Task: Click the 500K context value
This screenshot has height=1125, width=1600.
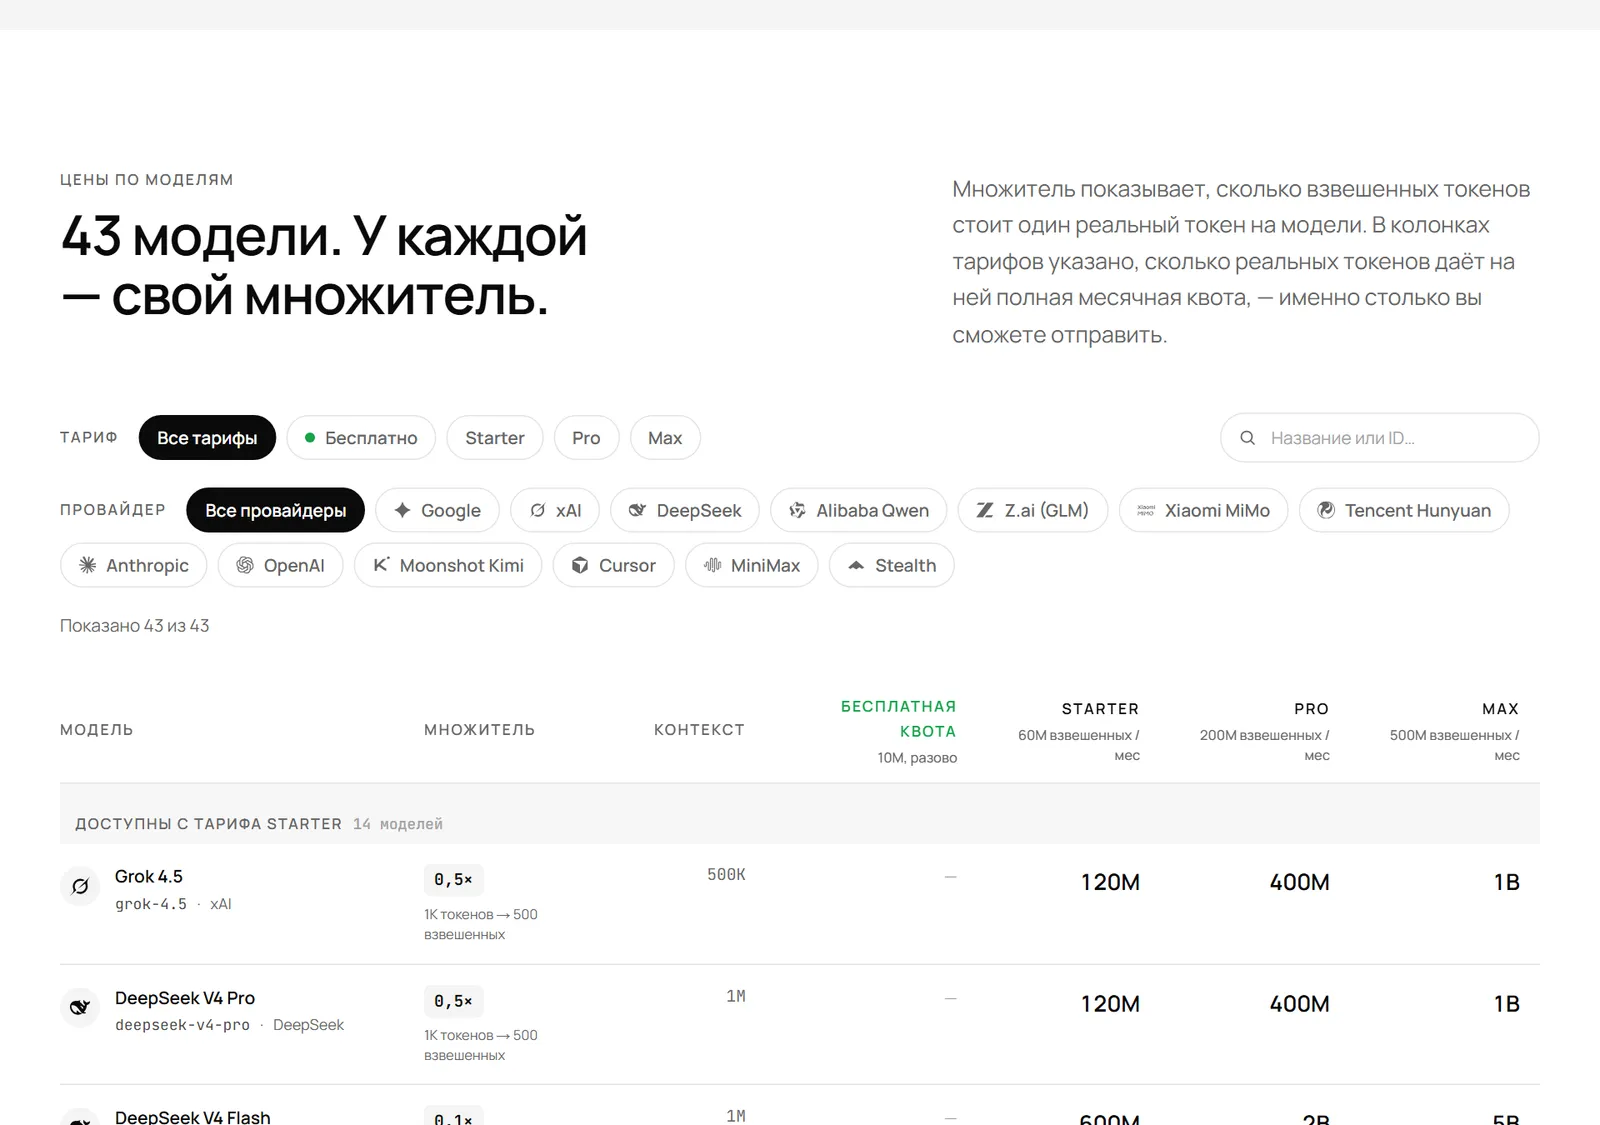Action: [726, 875]
